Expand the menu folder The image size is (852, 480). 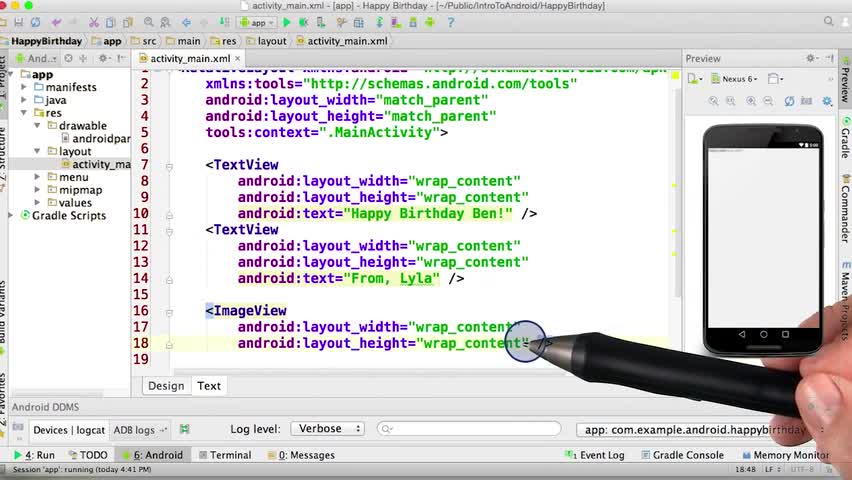(37, 177)
